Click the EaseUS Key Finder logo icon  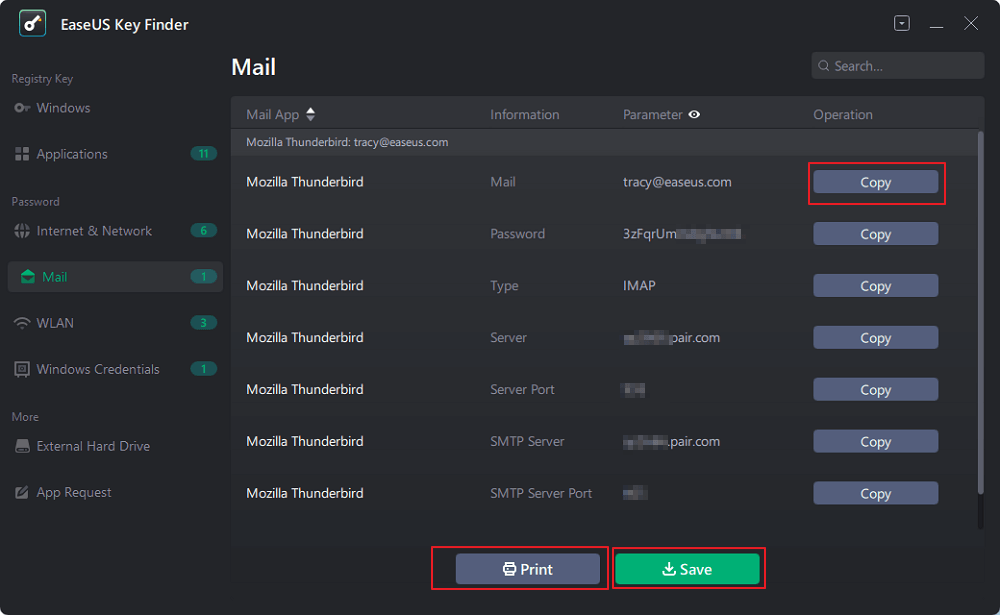coord(33,24)
